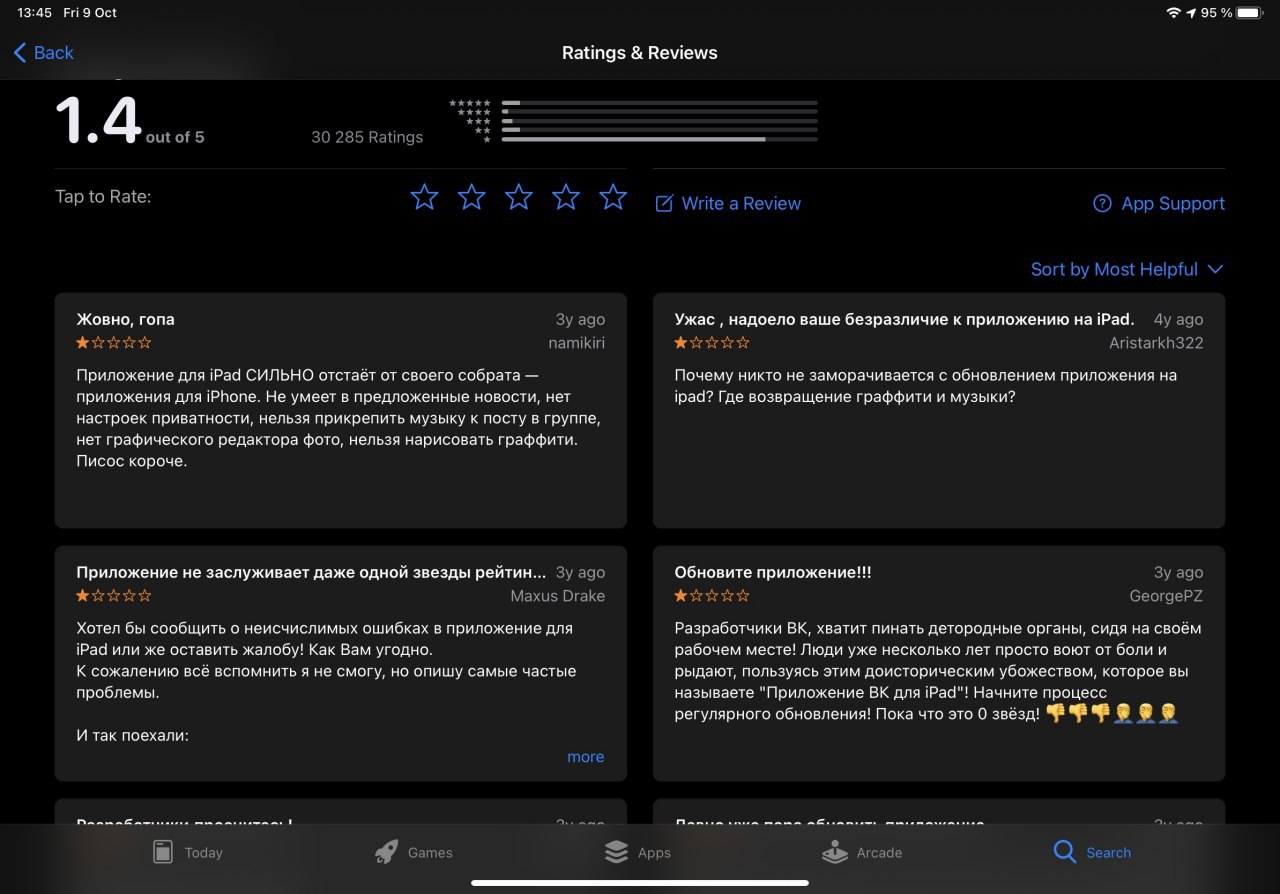
Task: Open the Arcade tab
Action: pyautogui.click(x=862, y=853)
